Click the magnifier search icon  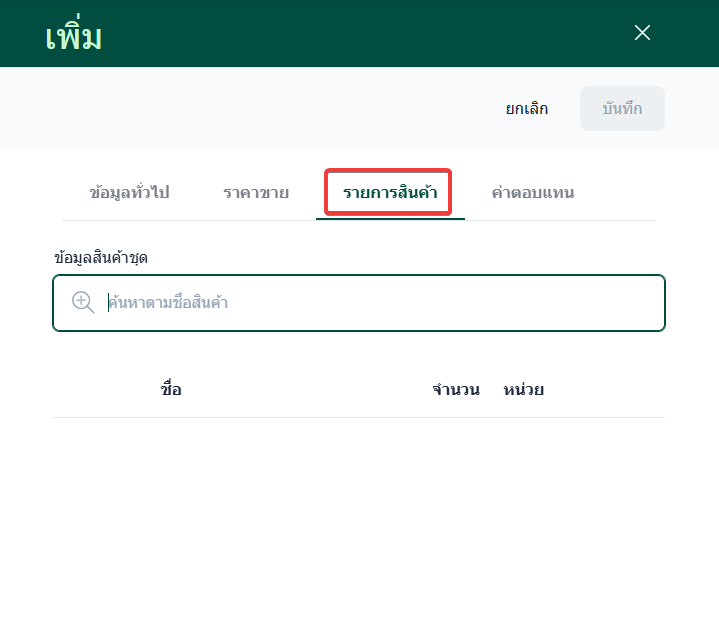tap(83, 302)
